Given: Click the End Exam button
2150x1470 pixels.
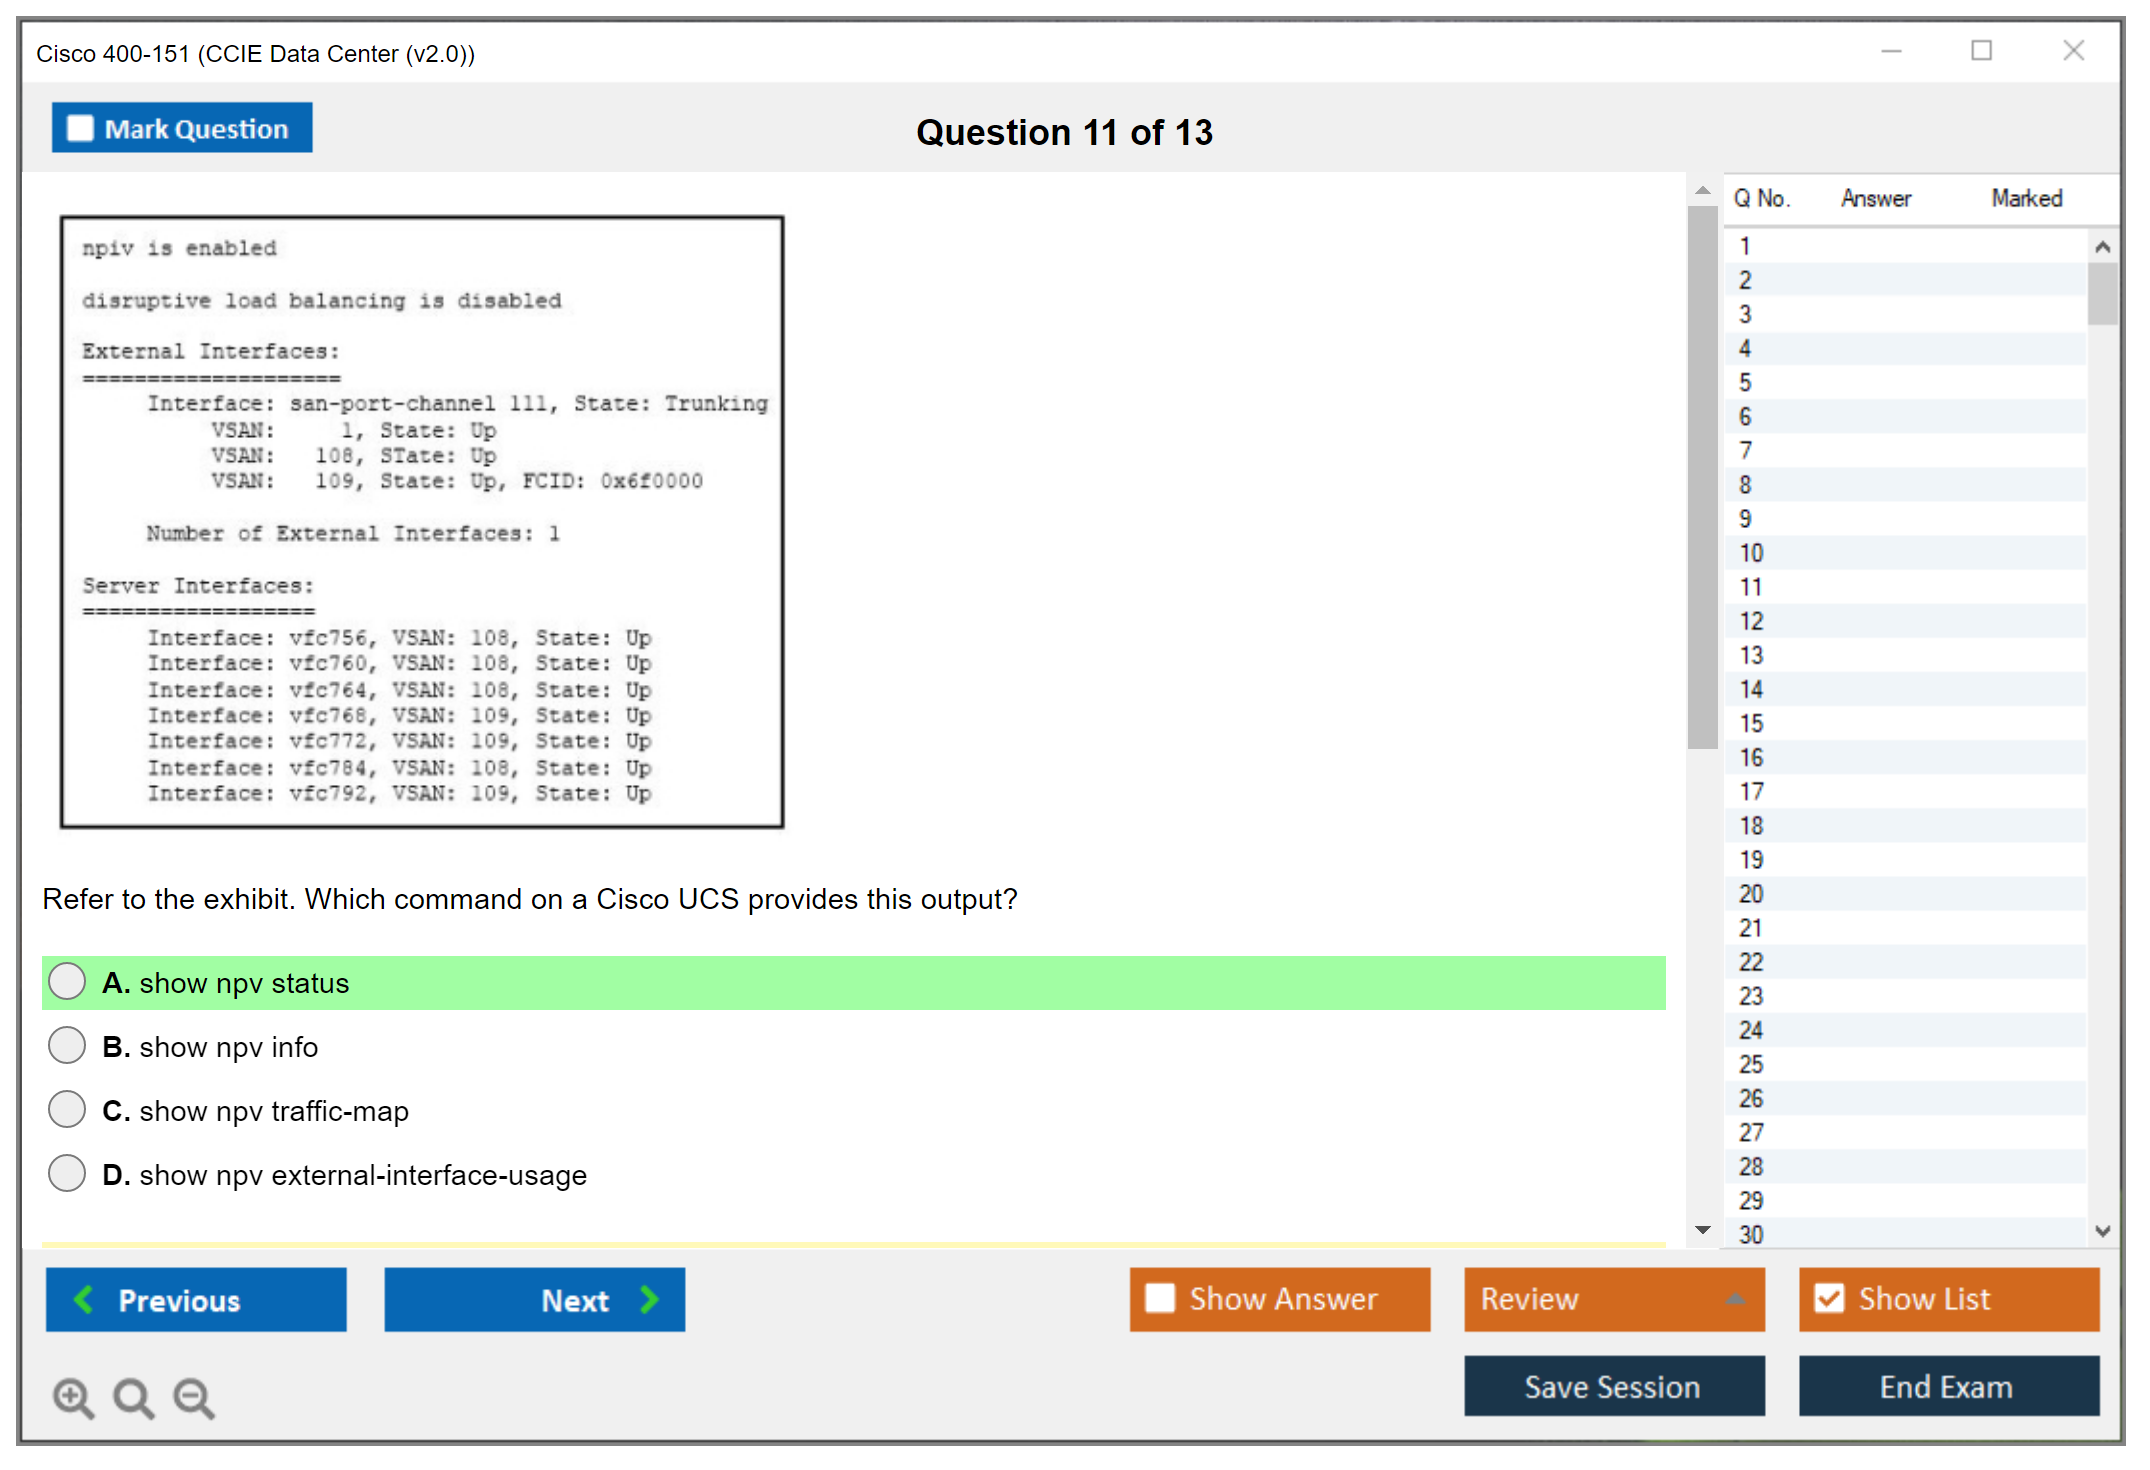Looking at the screenshot, I should pos(1947,1387).
